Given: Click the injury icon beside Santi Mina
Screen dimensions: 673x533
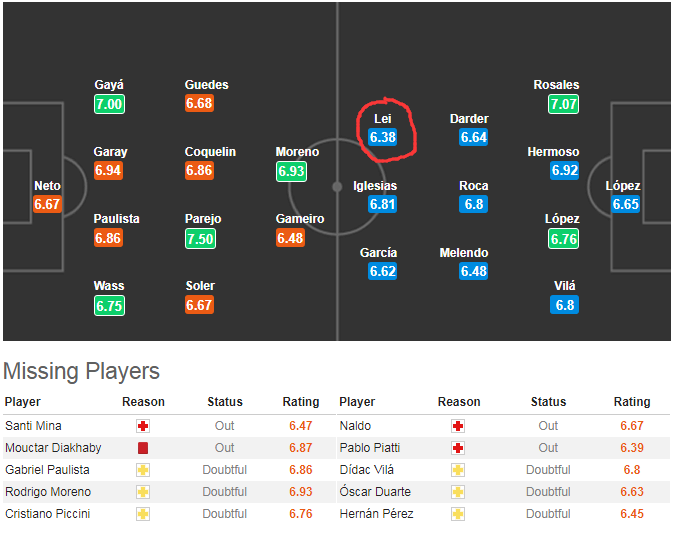Looking at the screenshot, I should pos(143,426).
